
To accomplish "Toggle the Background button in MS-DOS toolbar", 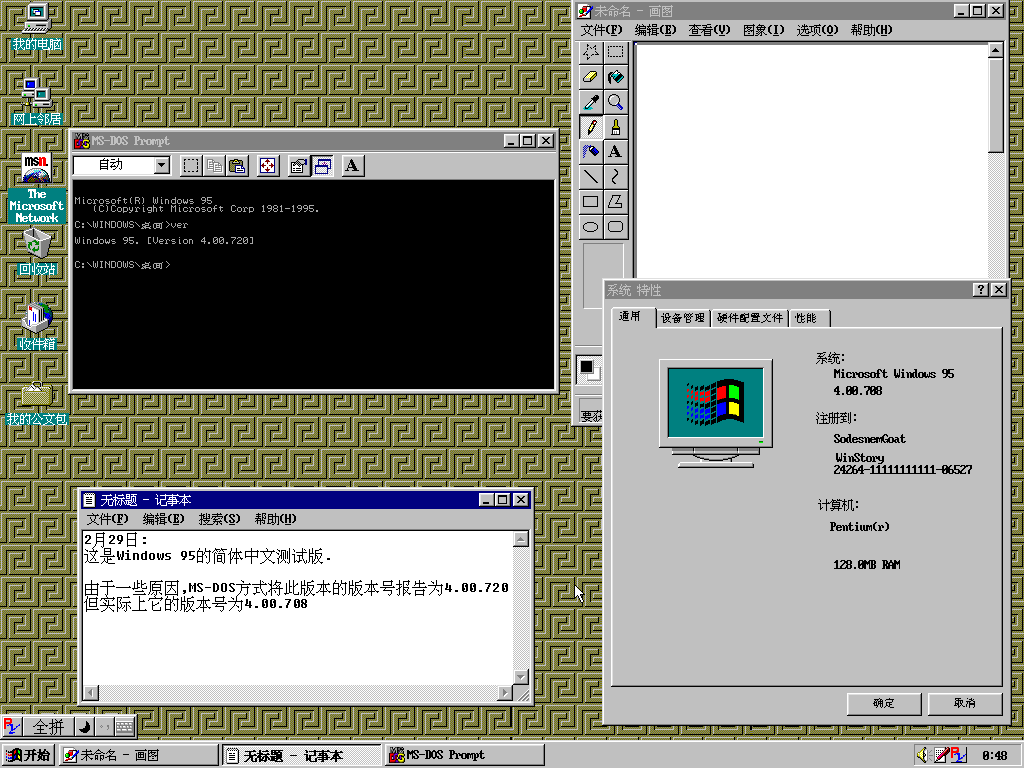I will click(x=322, y=166).
